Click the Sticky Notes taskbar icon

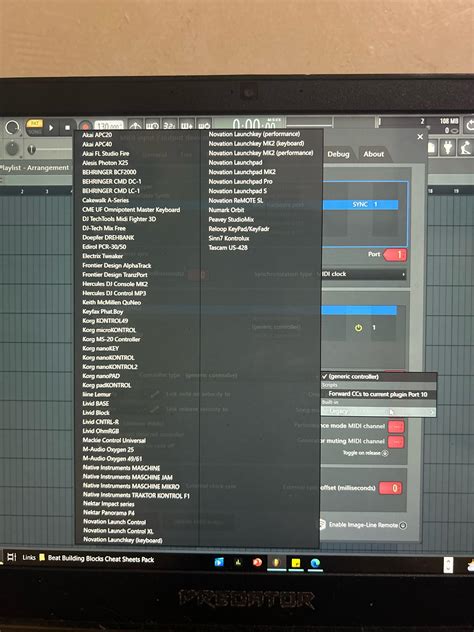tap(295, 563)
